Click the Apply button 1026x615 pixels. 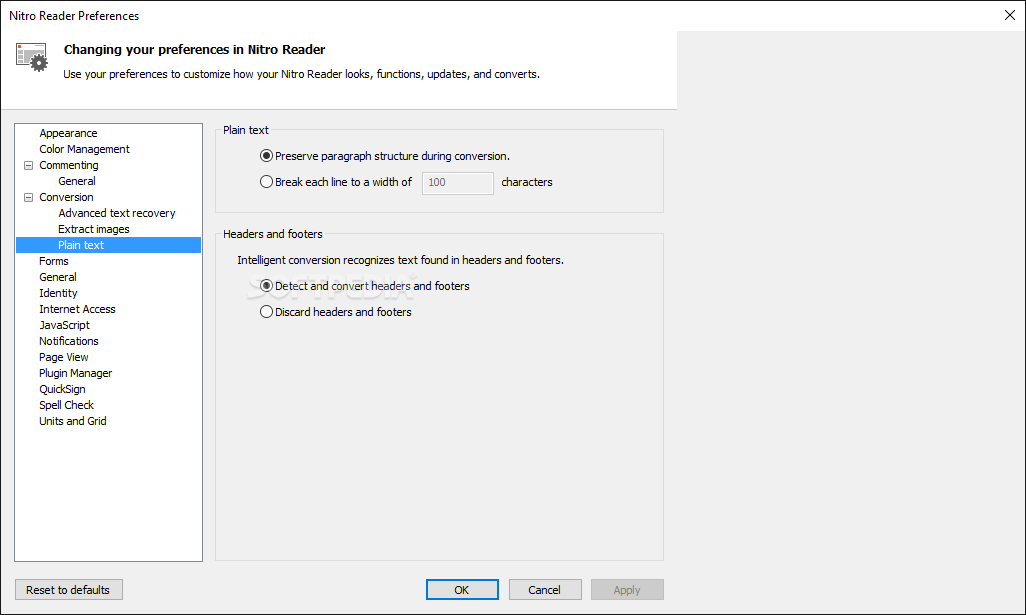[627, 590]
